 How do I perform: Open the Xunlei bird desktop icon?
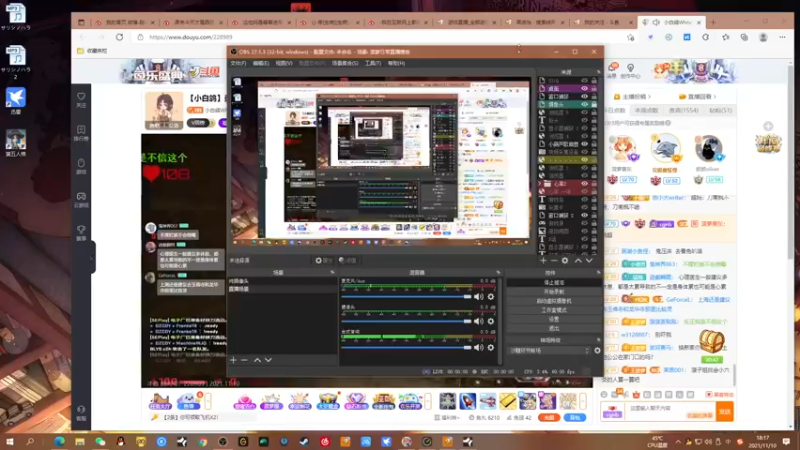click(x=16, y=101)
